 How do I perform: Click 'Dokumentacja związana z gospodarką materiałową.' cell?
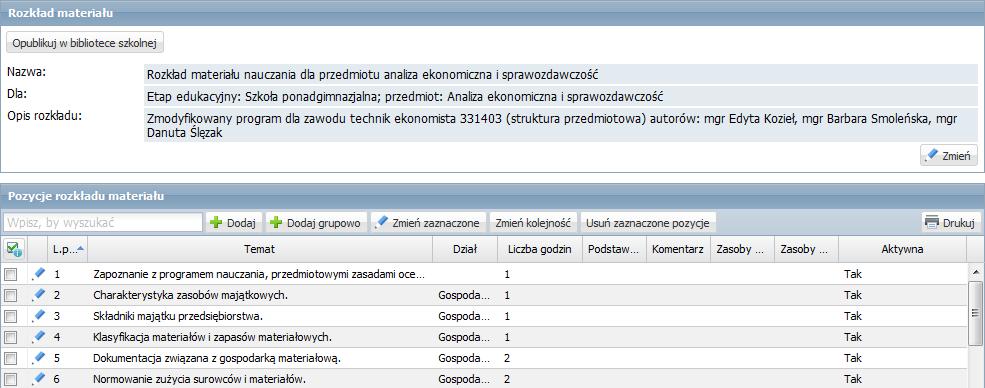(217, 358)
